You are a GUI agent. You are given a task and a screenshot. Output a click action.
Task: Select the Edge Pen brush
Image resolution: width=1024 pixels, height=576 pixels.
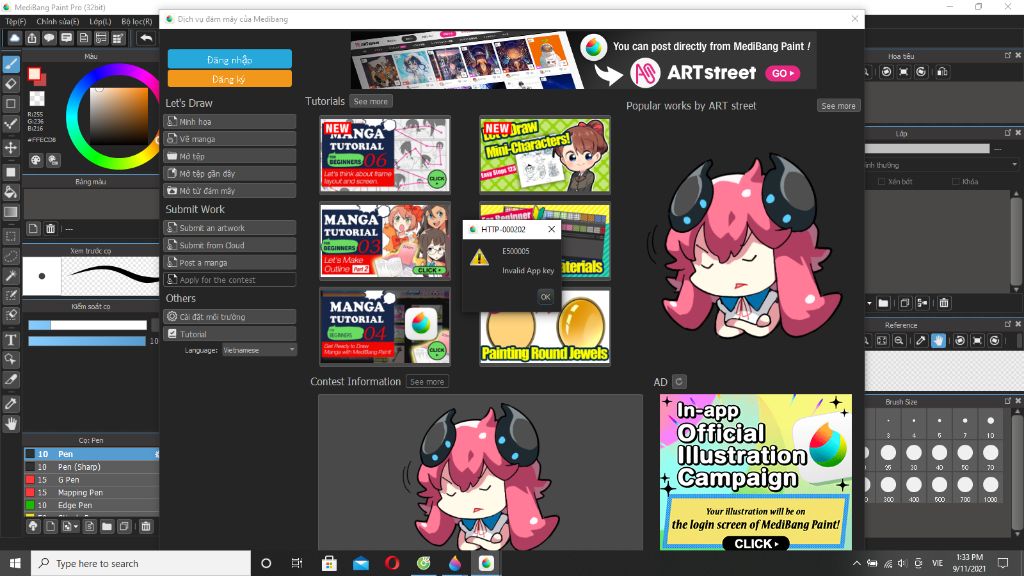91,505
